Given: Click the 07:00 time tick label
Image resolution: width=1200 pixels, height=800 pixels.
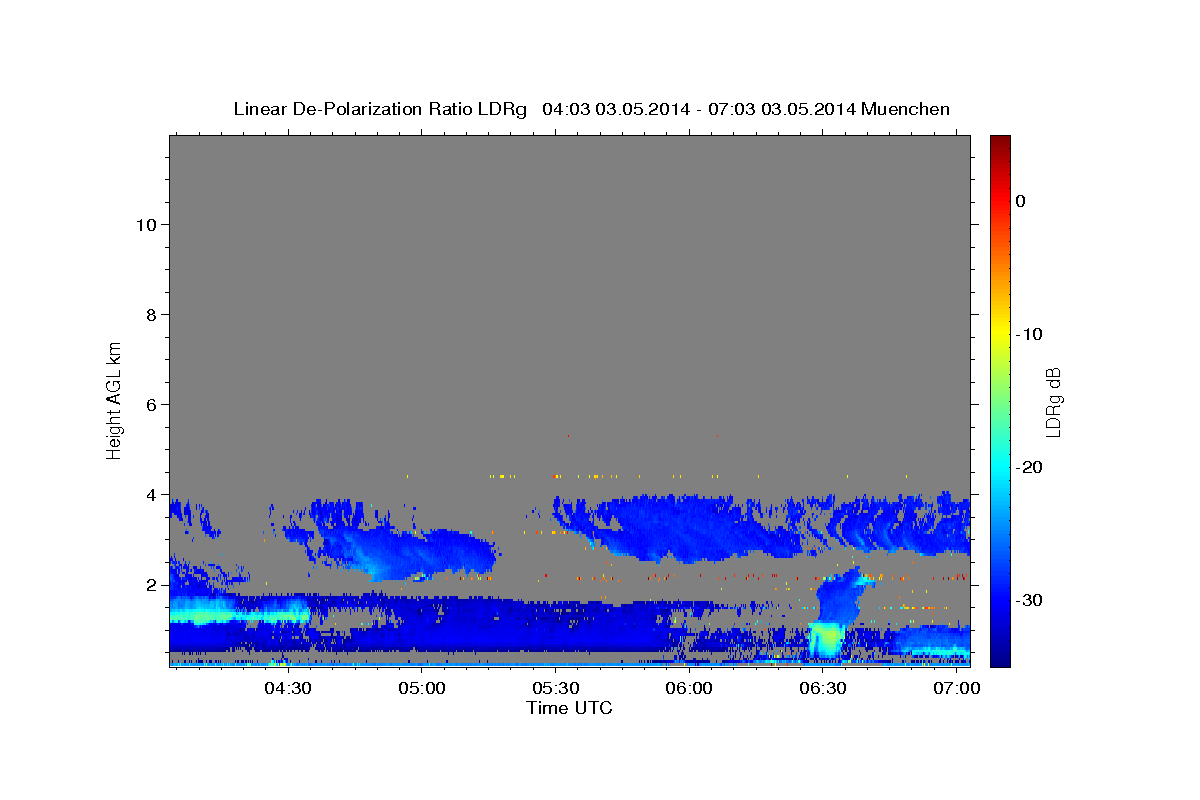Looking at the screenshot, I should 957,689.
